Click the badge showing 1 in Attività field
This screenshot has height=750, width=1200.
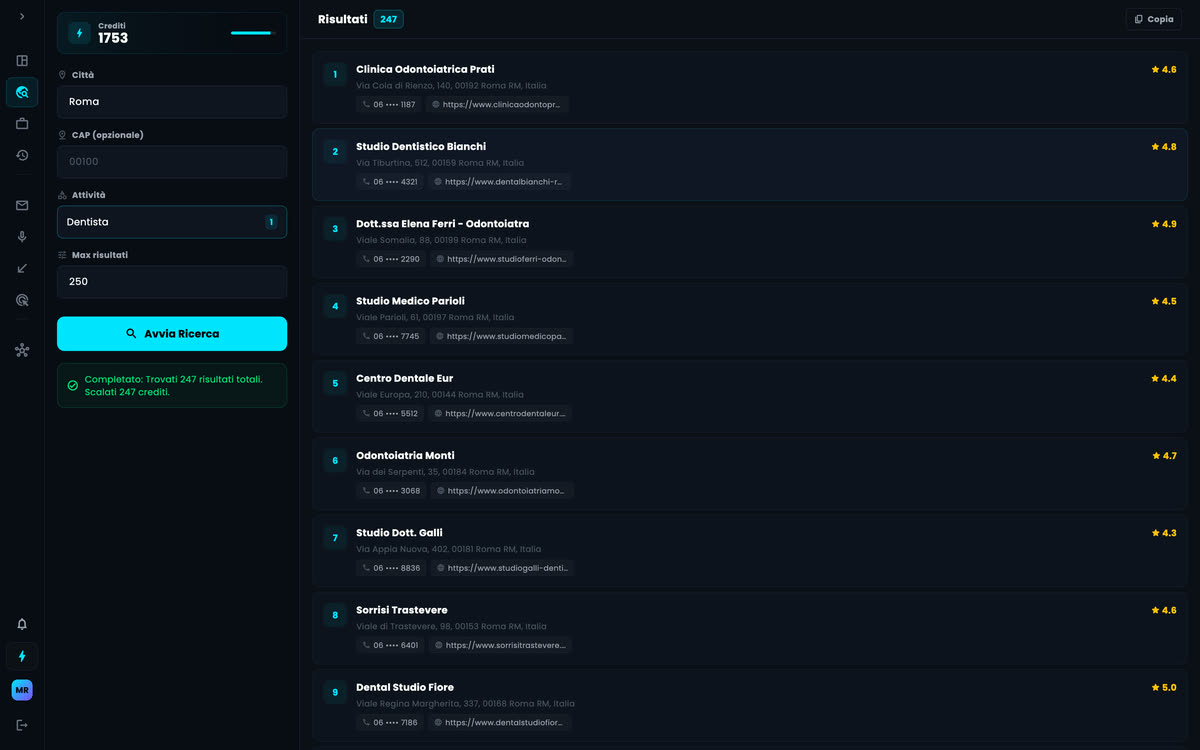click(x=271, y=222)
